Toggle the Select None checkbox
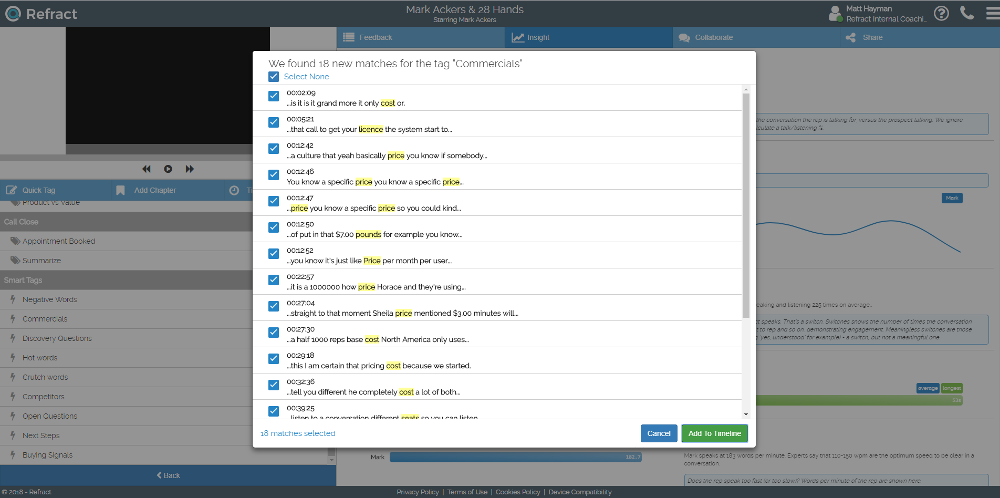This screenshot has height=498, width=1000. click(x=274, y=77)
